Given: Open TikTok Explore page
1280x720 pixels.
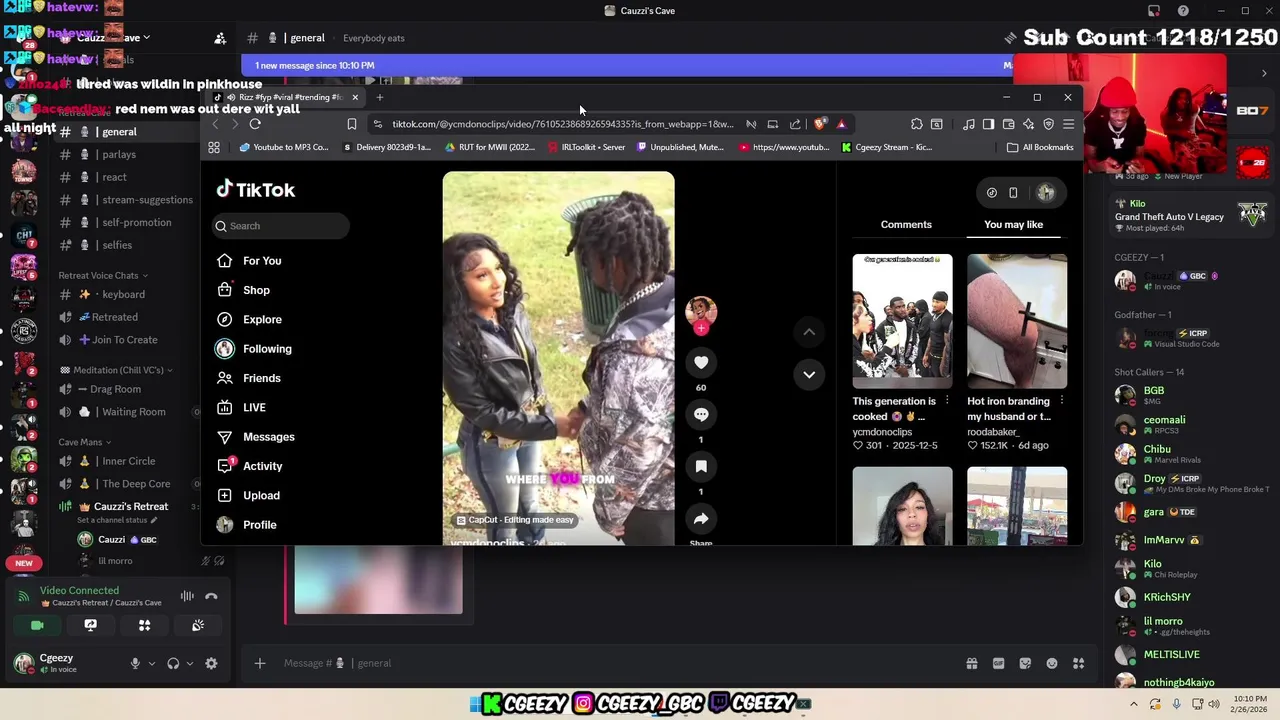Looking at the screenshot, I should click(249, 319).
